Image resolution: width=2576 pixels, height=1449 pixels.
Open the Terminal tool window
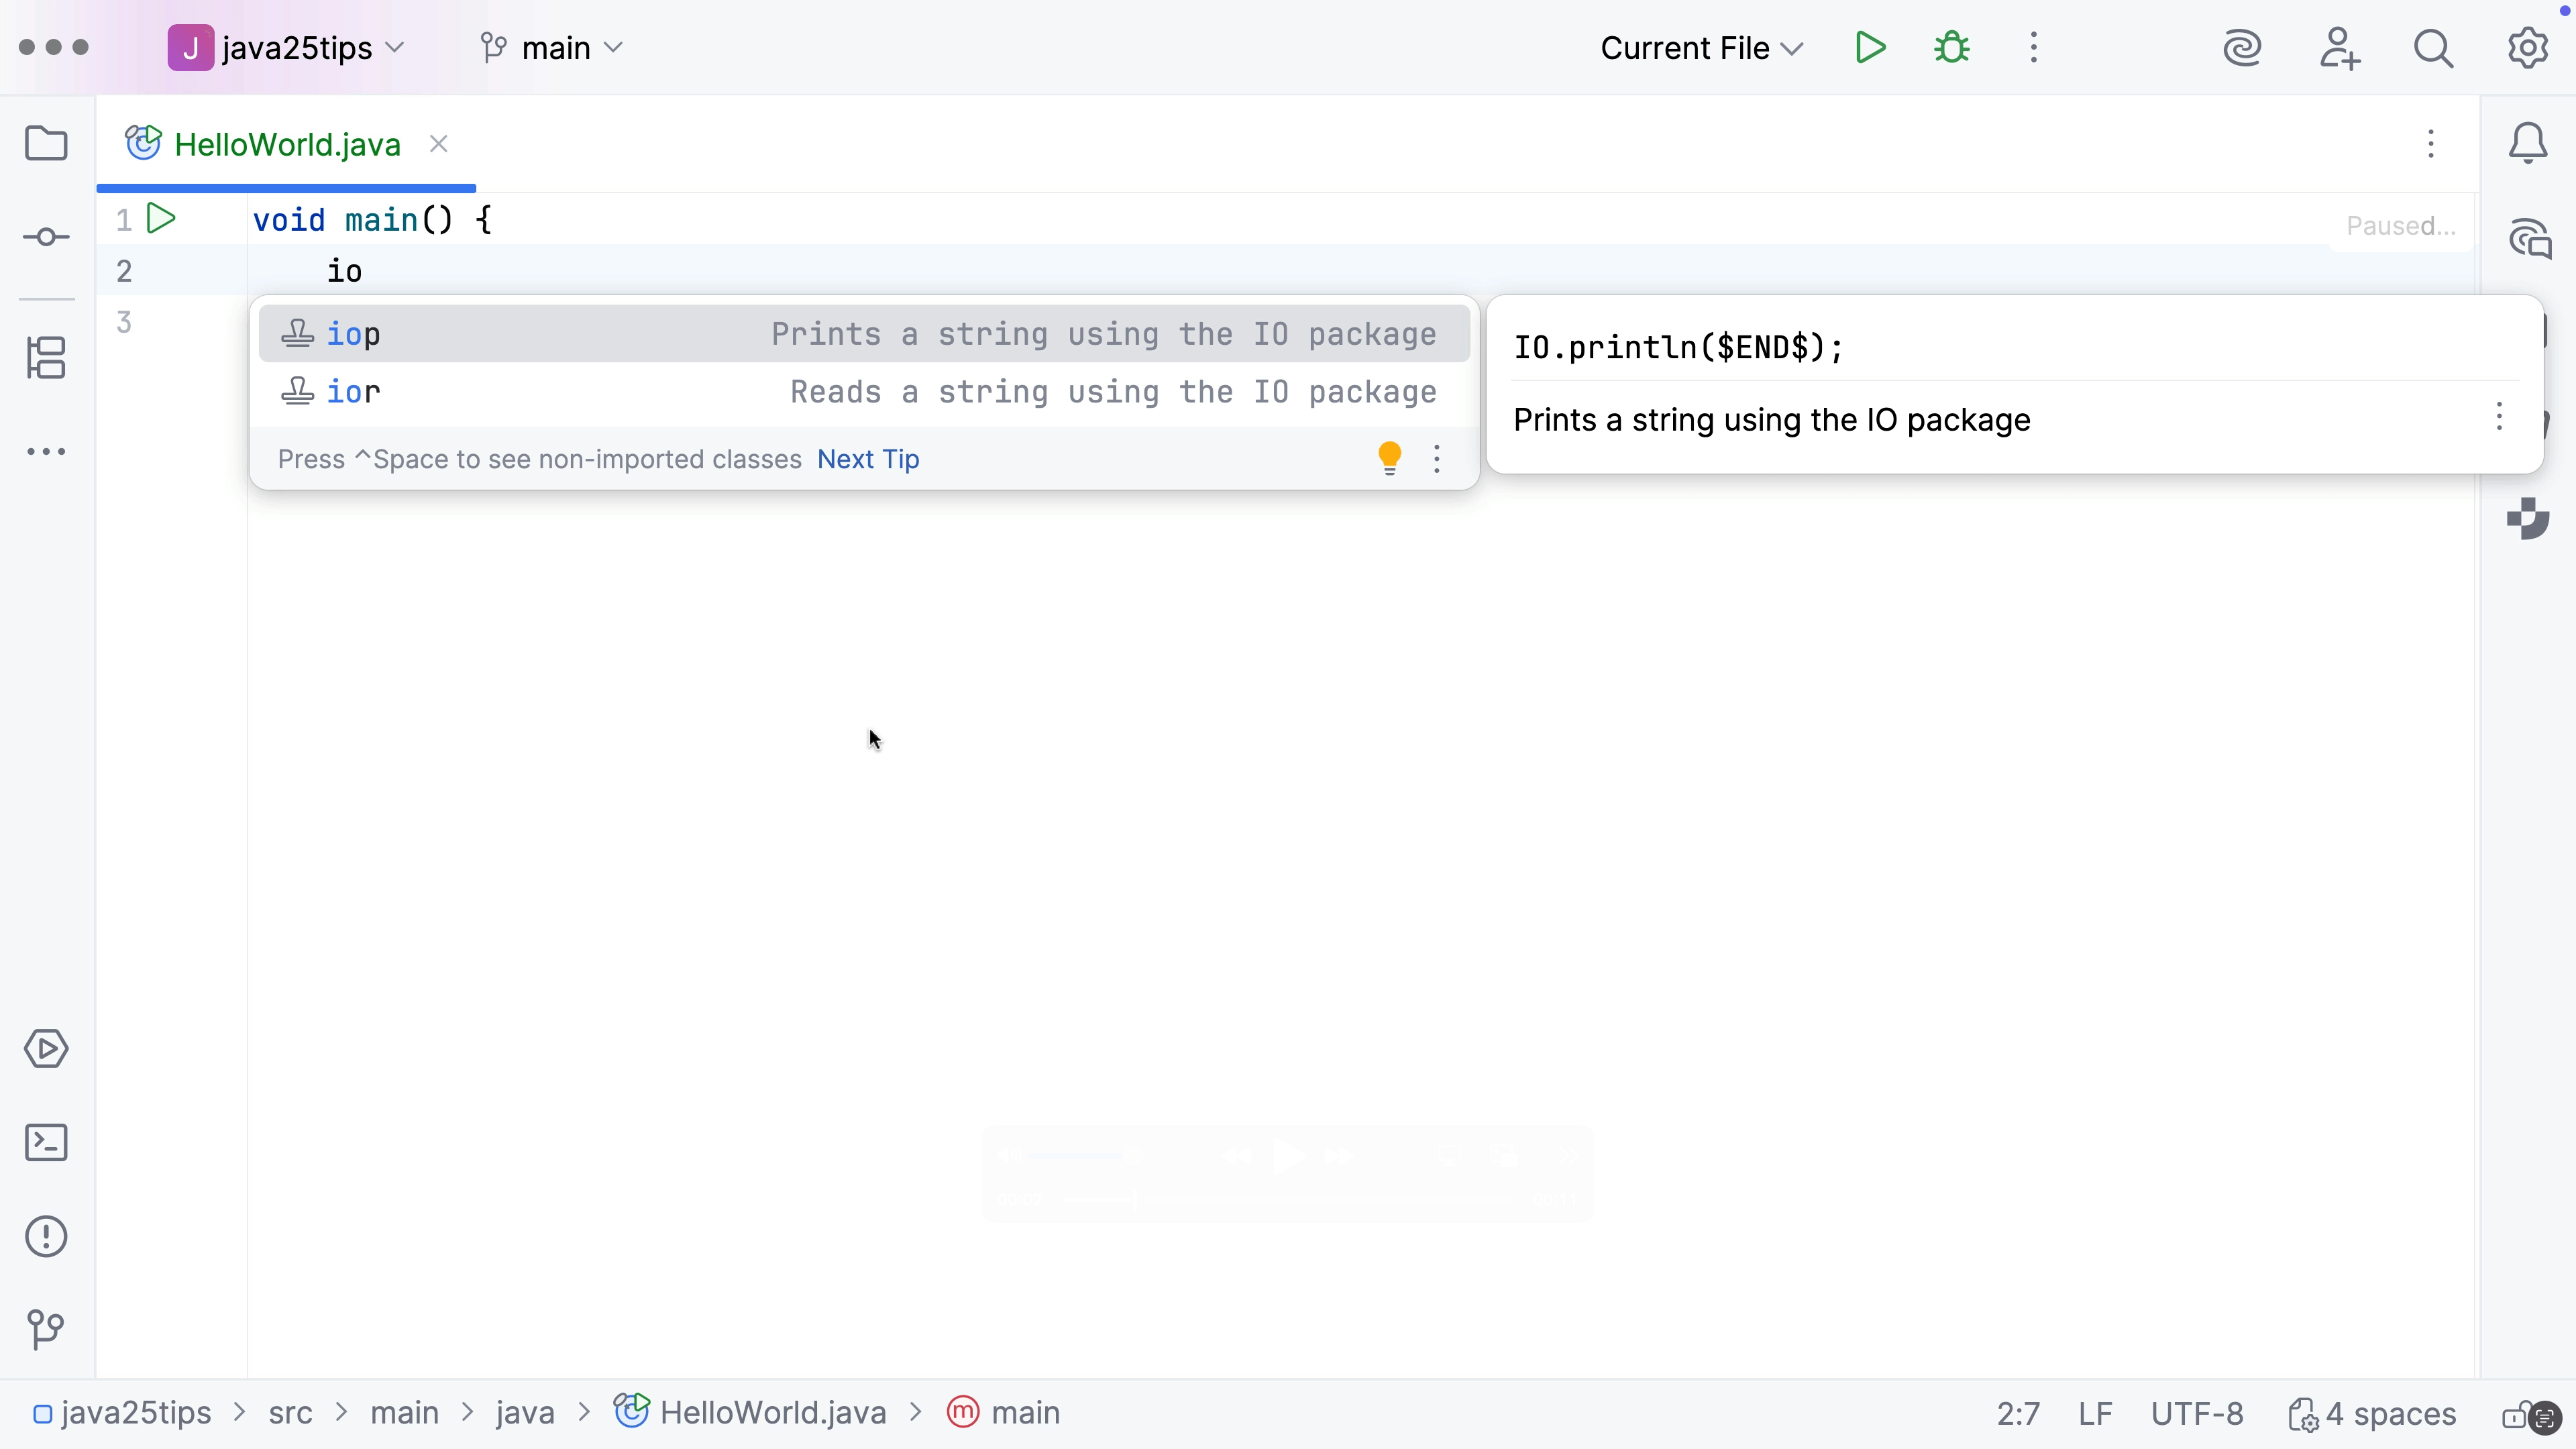pos(45,1142)
